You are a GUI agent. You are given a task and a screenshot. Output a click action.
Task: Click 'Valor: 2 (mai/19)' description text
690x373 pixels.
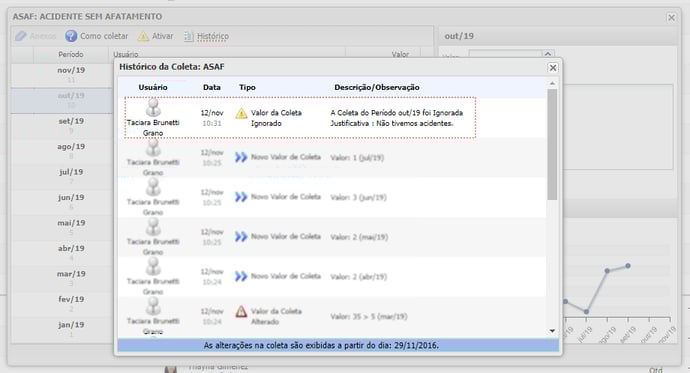[x=359, y=237]
